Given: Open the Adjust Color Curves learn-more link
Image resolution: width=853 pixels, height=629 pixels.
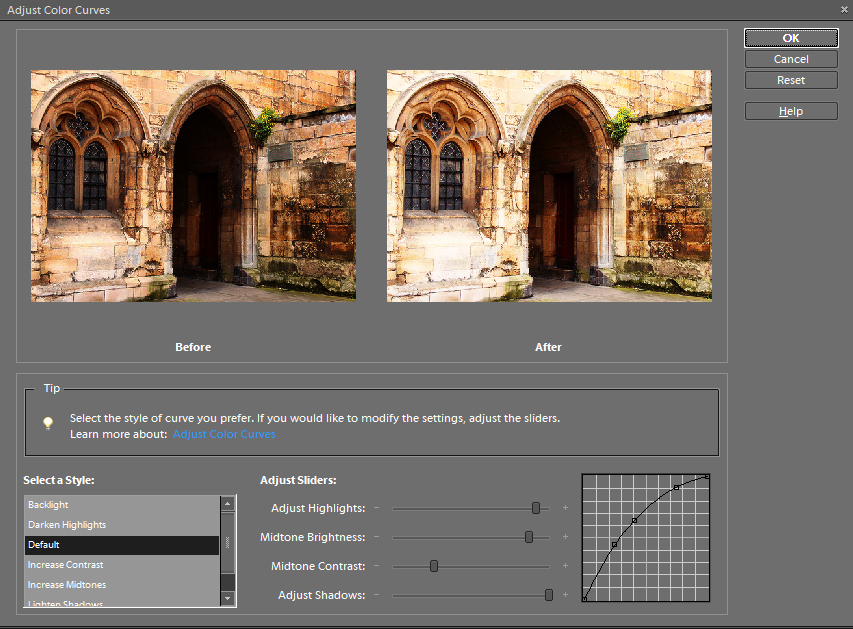Looking at the screenshot, I should [x=224, y=434].
